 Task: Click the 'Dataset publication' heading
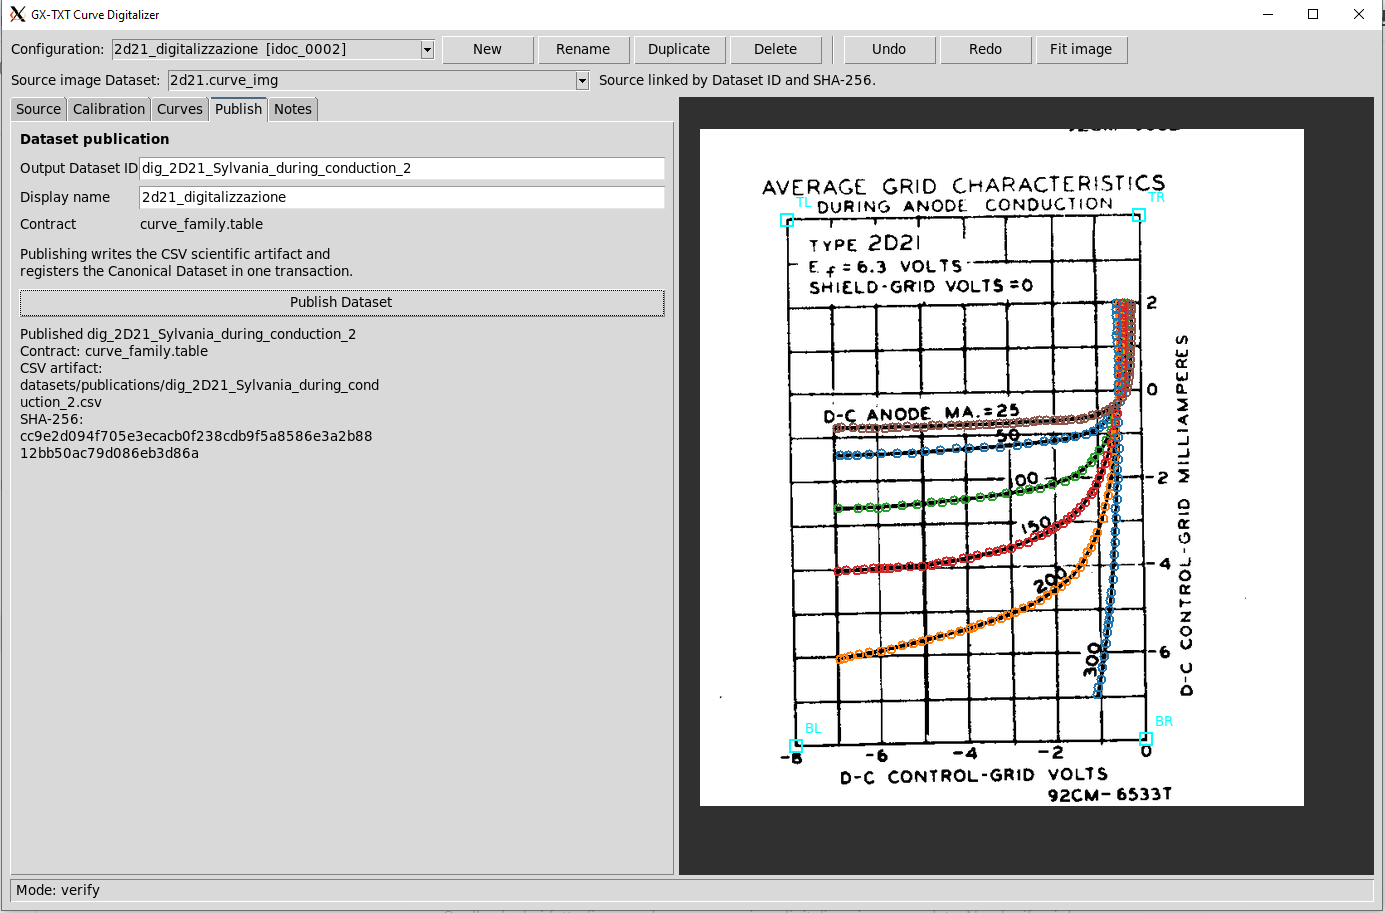[x=95, y=139]
